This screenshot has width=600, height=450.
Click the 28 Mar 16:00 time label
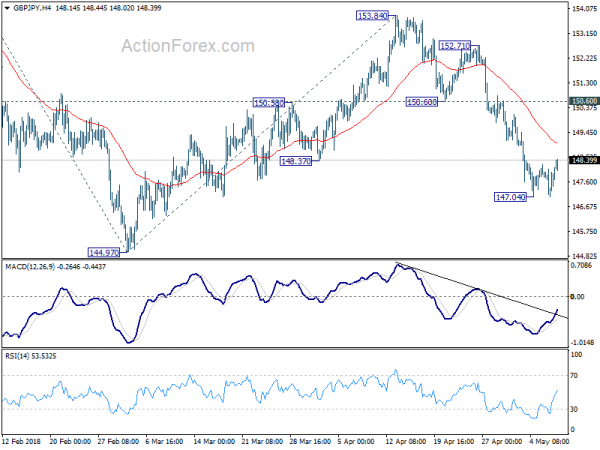(310, 441)
